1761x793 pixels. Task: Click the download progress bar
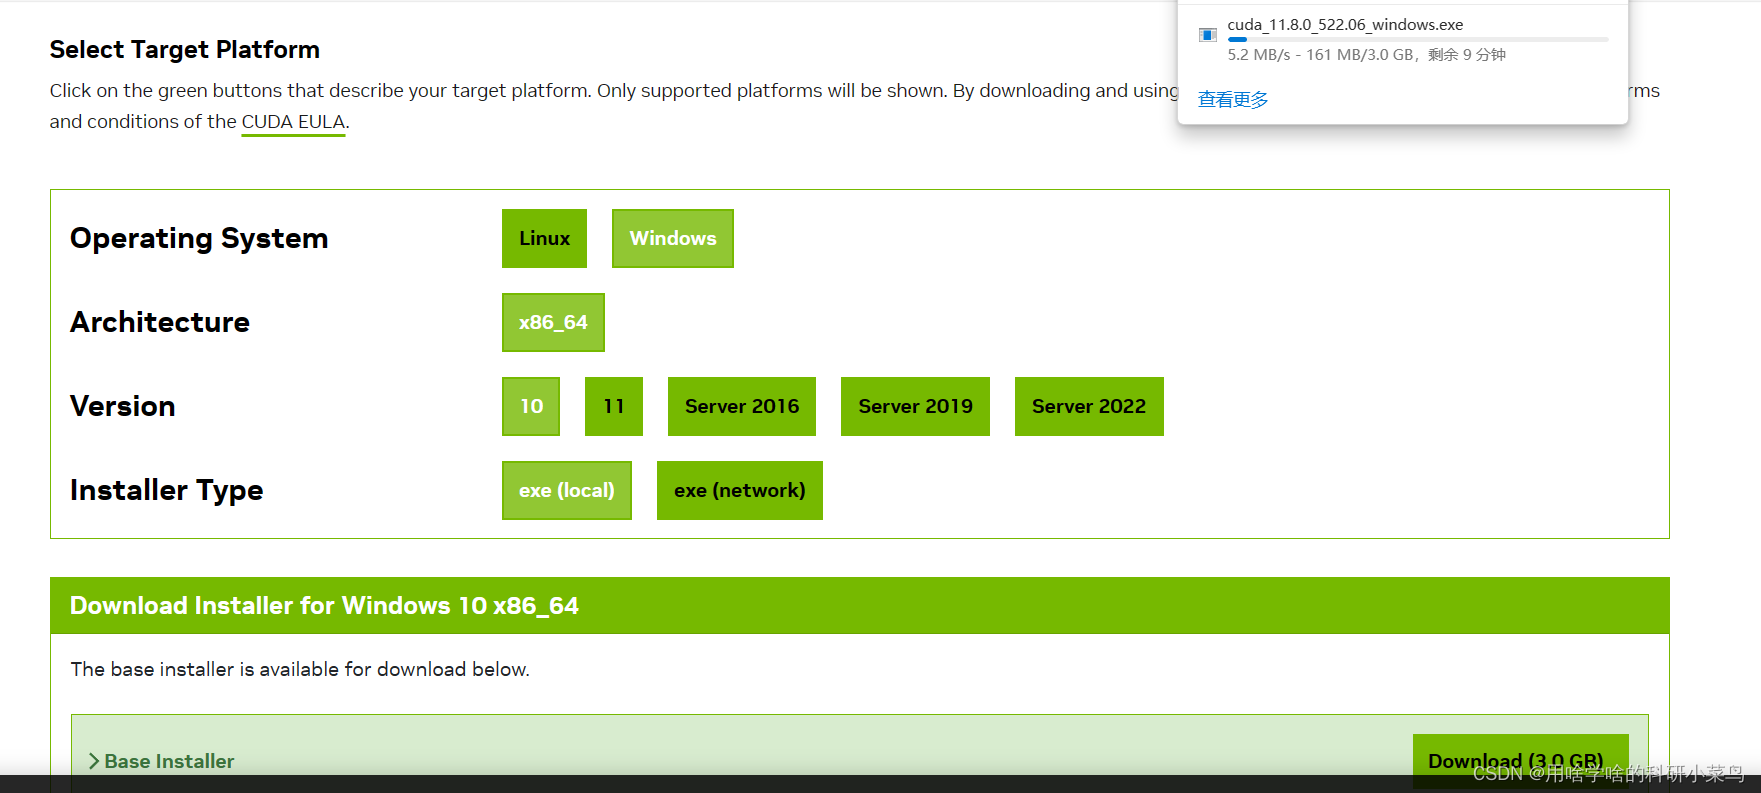[1418, 39]
